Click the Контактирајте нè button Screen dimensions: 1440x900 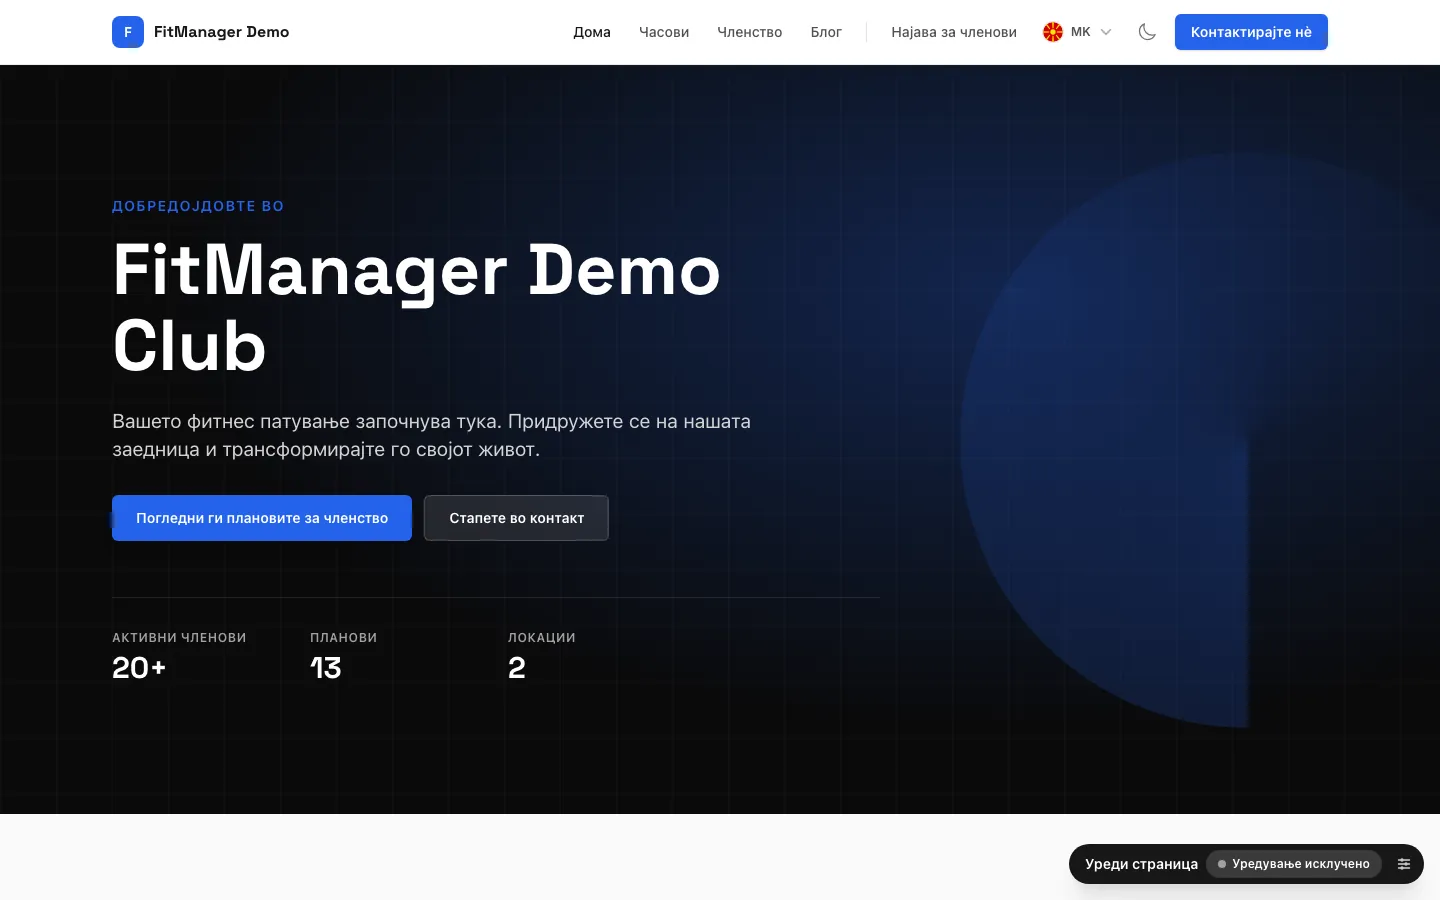1251,32
